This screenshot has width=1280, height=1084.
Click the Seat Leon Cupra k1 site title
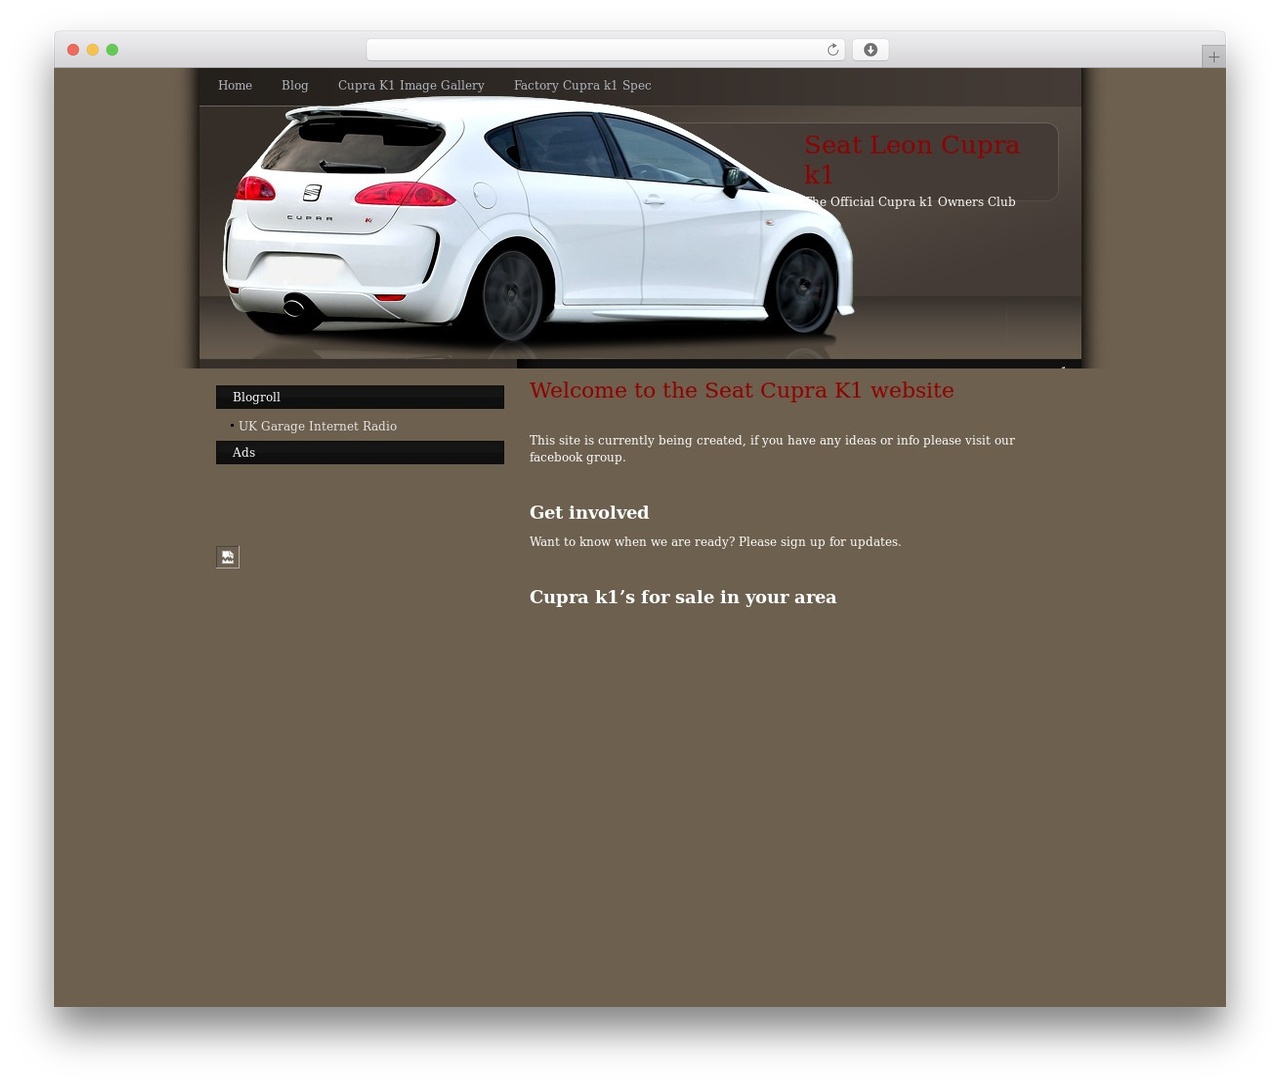pyautogui.click(x=912, y=160)
